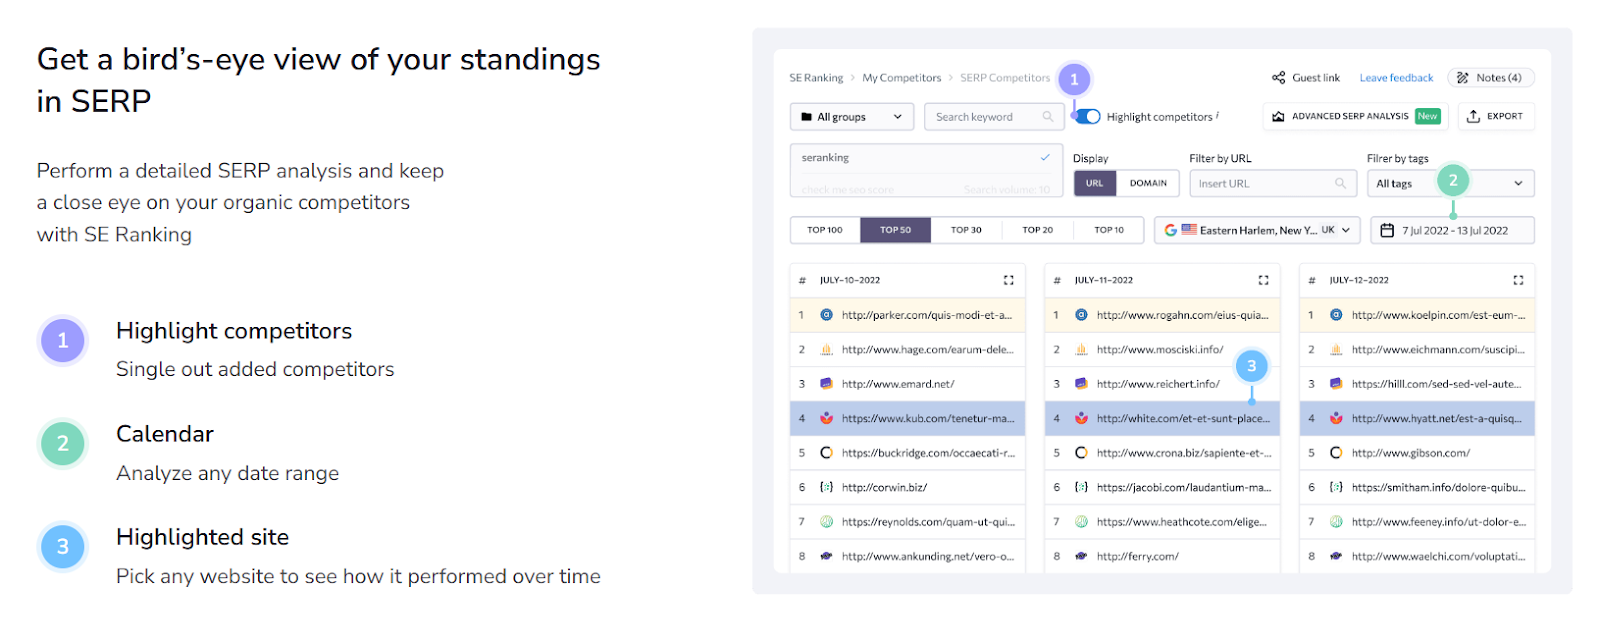Select the TOP 10 tab
This screenshot has width=1600, height=644.
[1109, 230]
